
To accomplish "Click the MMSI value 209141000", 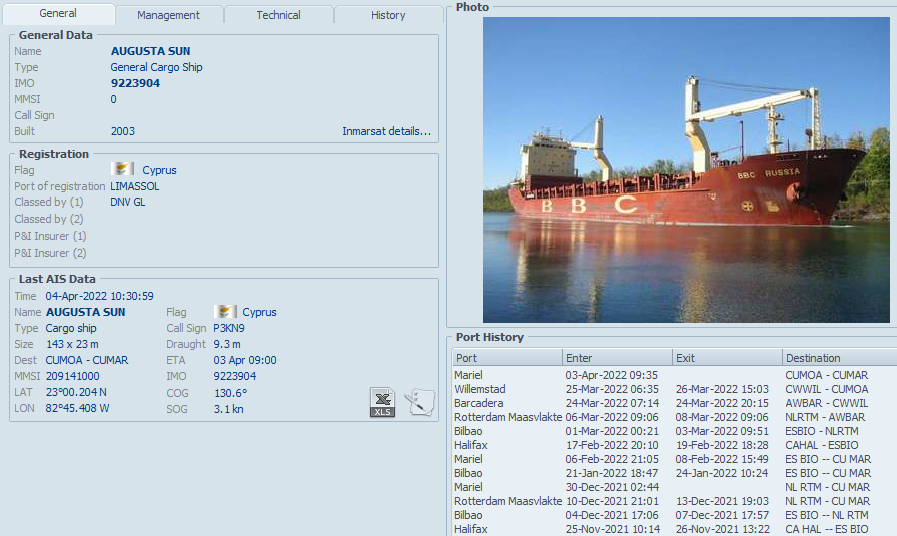I will pyautogui.click(x=72, y=376).
